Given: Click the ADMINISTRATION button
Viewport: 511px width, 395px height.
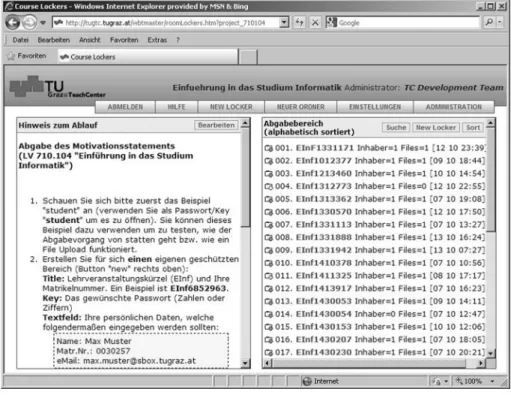Looking at the screenshot, I should pos(453,107).
